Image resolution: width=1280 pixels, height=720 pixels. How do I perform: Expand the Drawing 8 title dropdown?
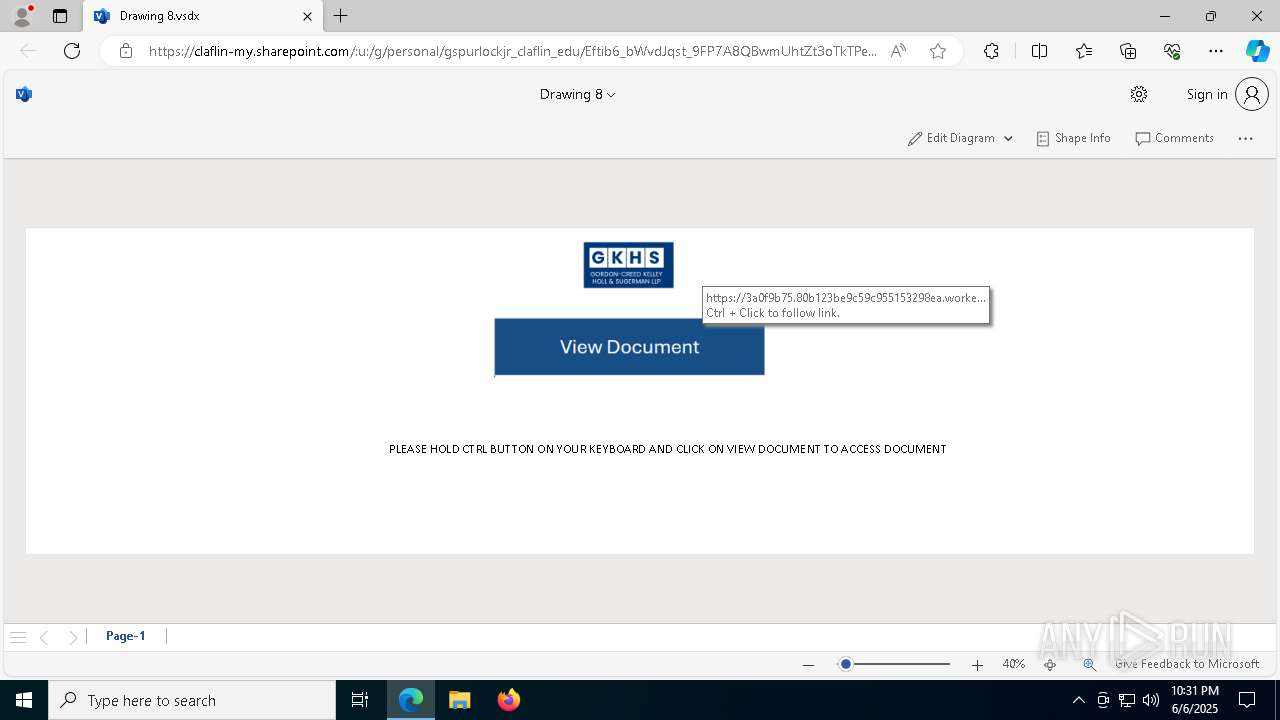click(578, 94)
